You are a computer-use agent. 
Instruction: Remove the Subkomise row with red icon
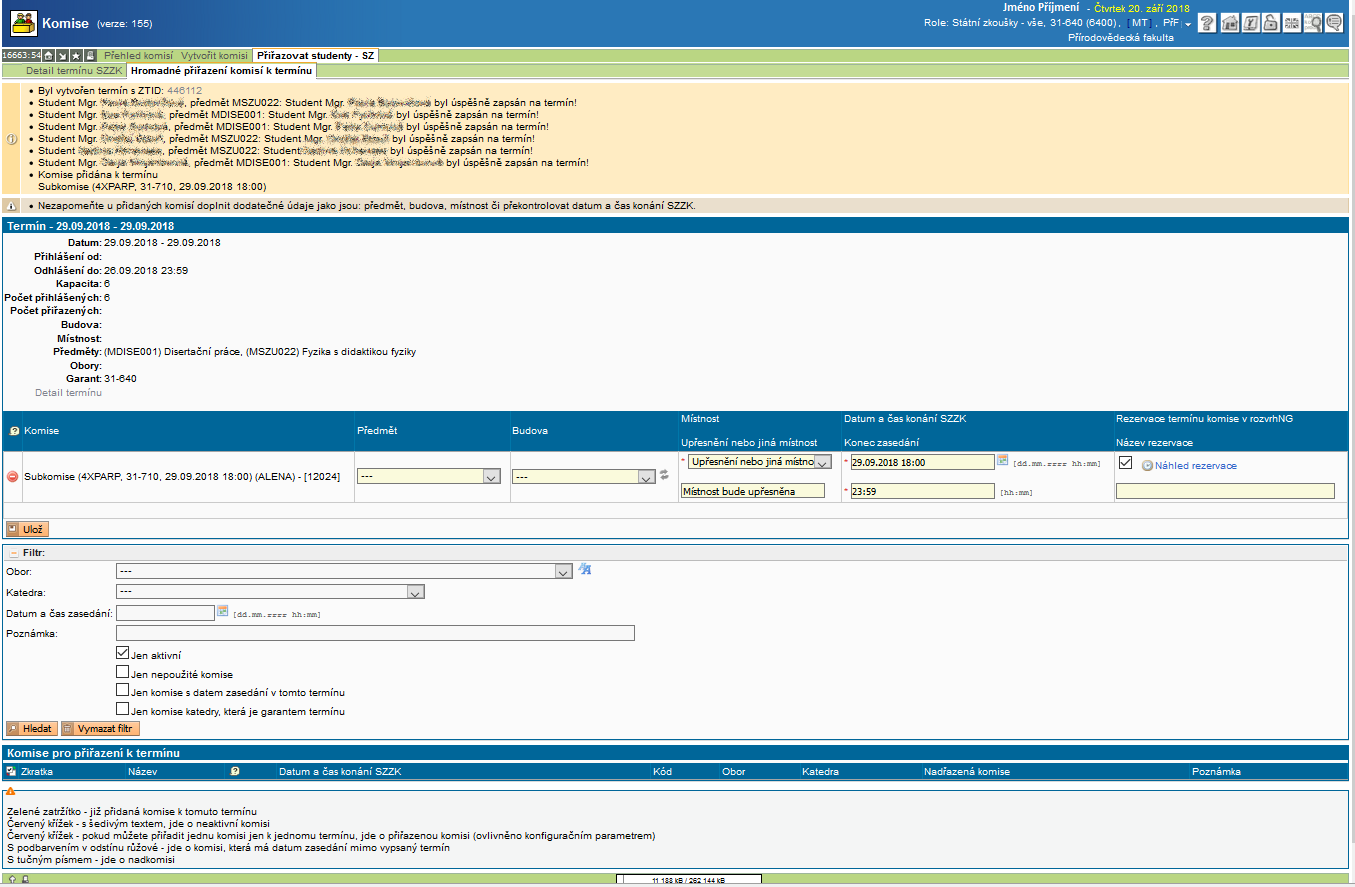point(13,477)
